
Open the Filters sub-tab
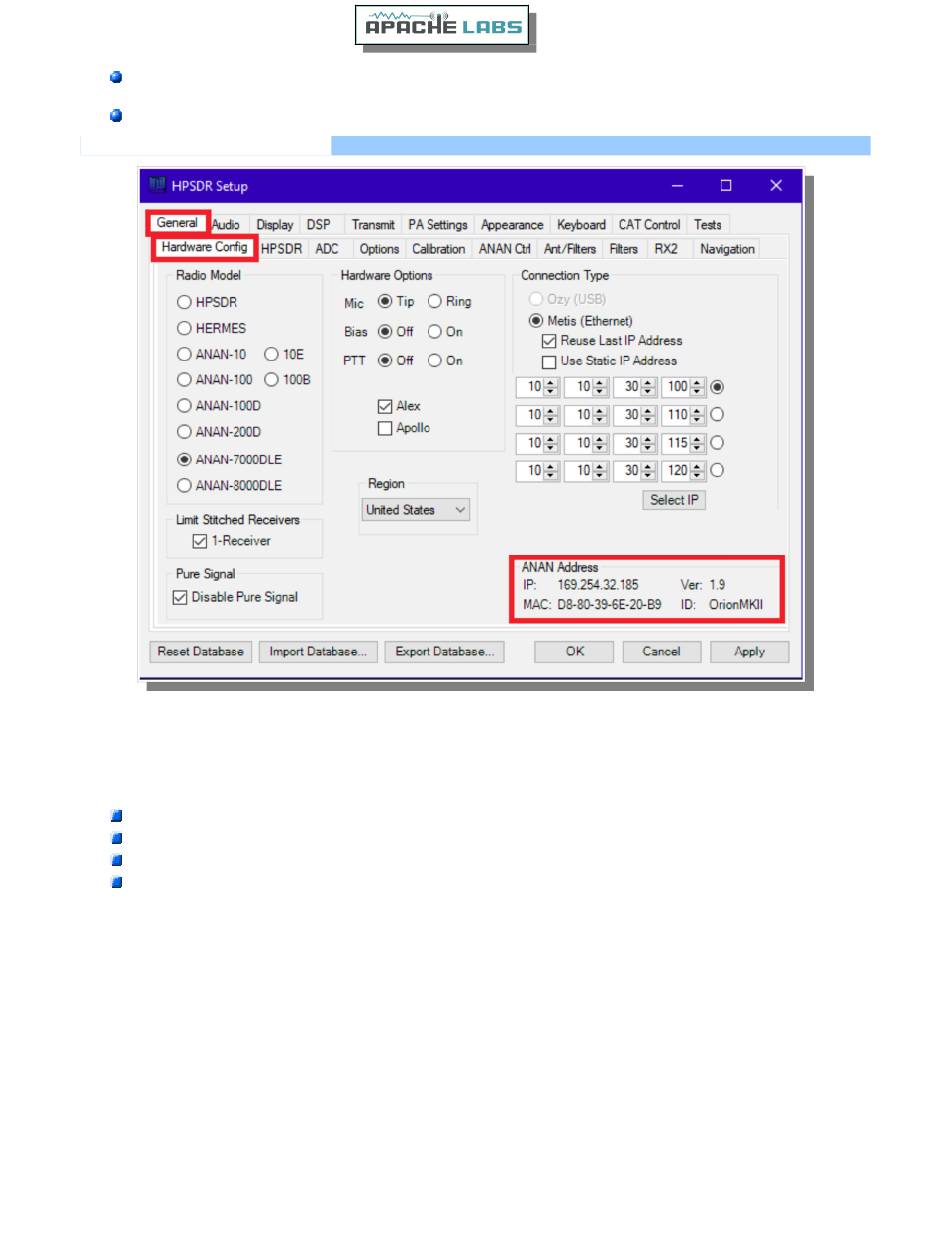click(623, 249)
